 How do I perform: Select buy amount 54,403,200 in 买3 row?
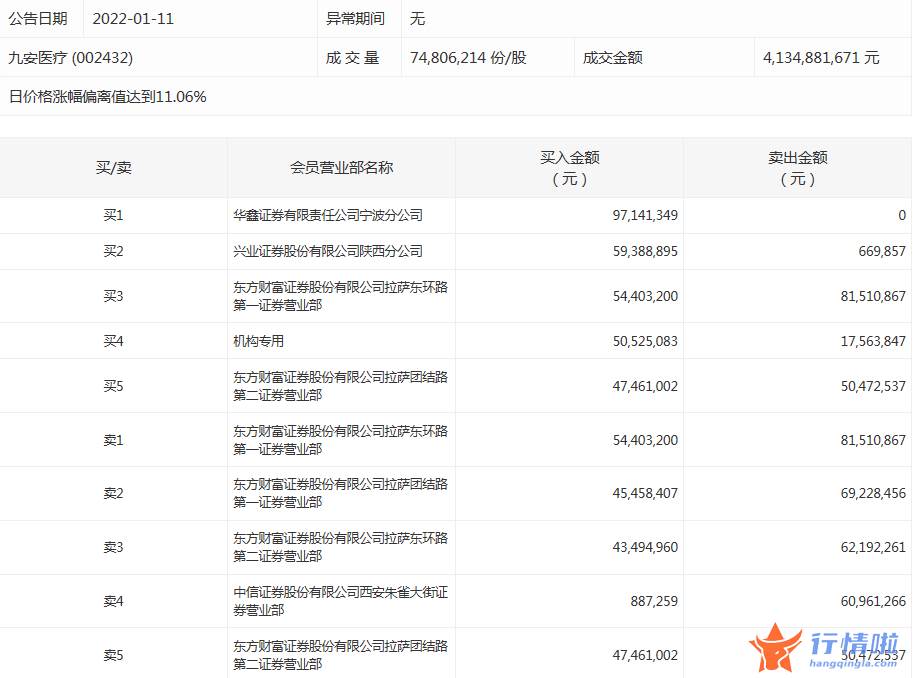[x=645, y=296]
